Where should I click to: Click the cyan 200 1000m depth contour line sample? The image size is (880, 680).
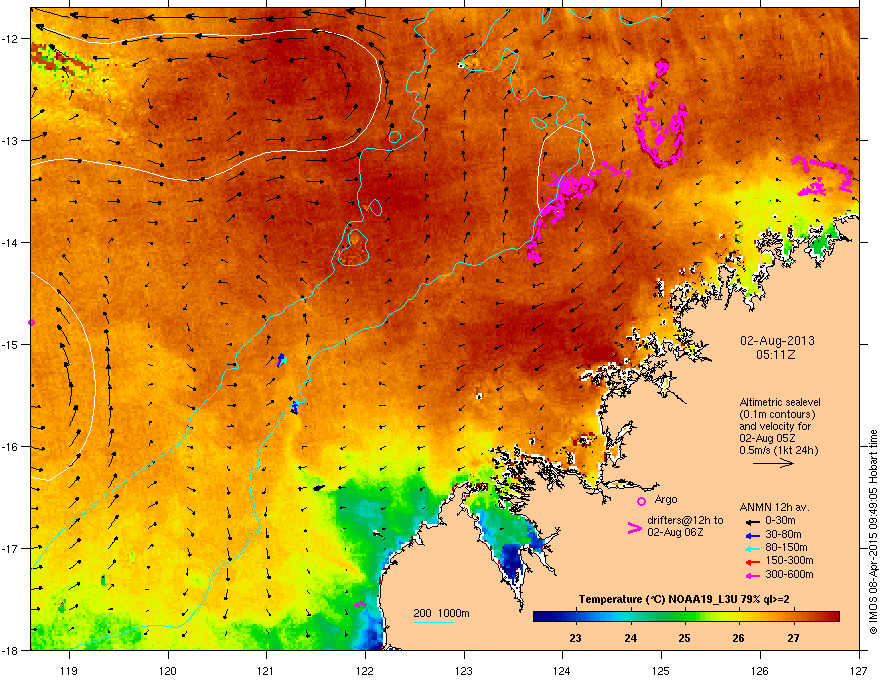point(433,622)
